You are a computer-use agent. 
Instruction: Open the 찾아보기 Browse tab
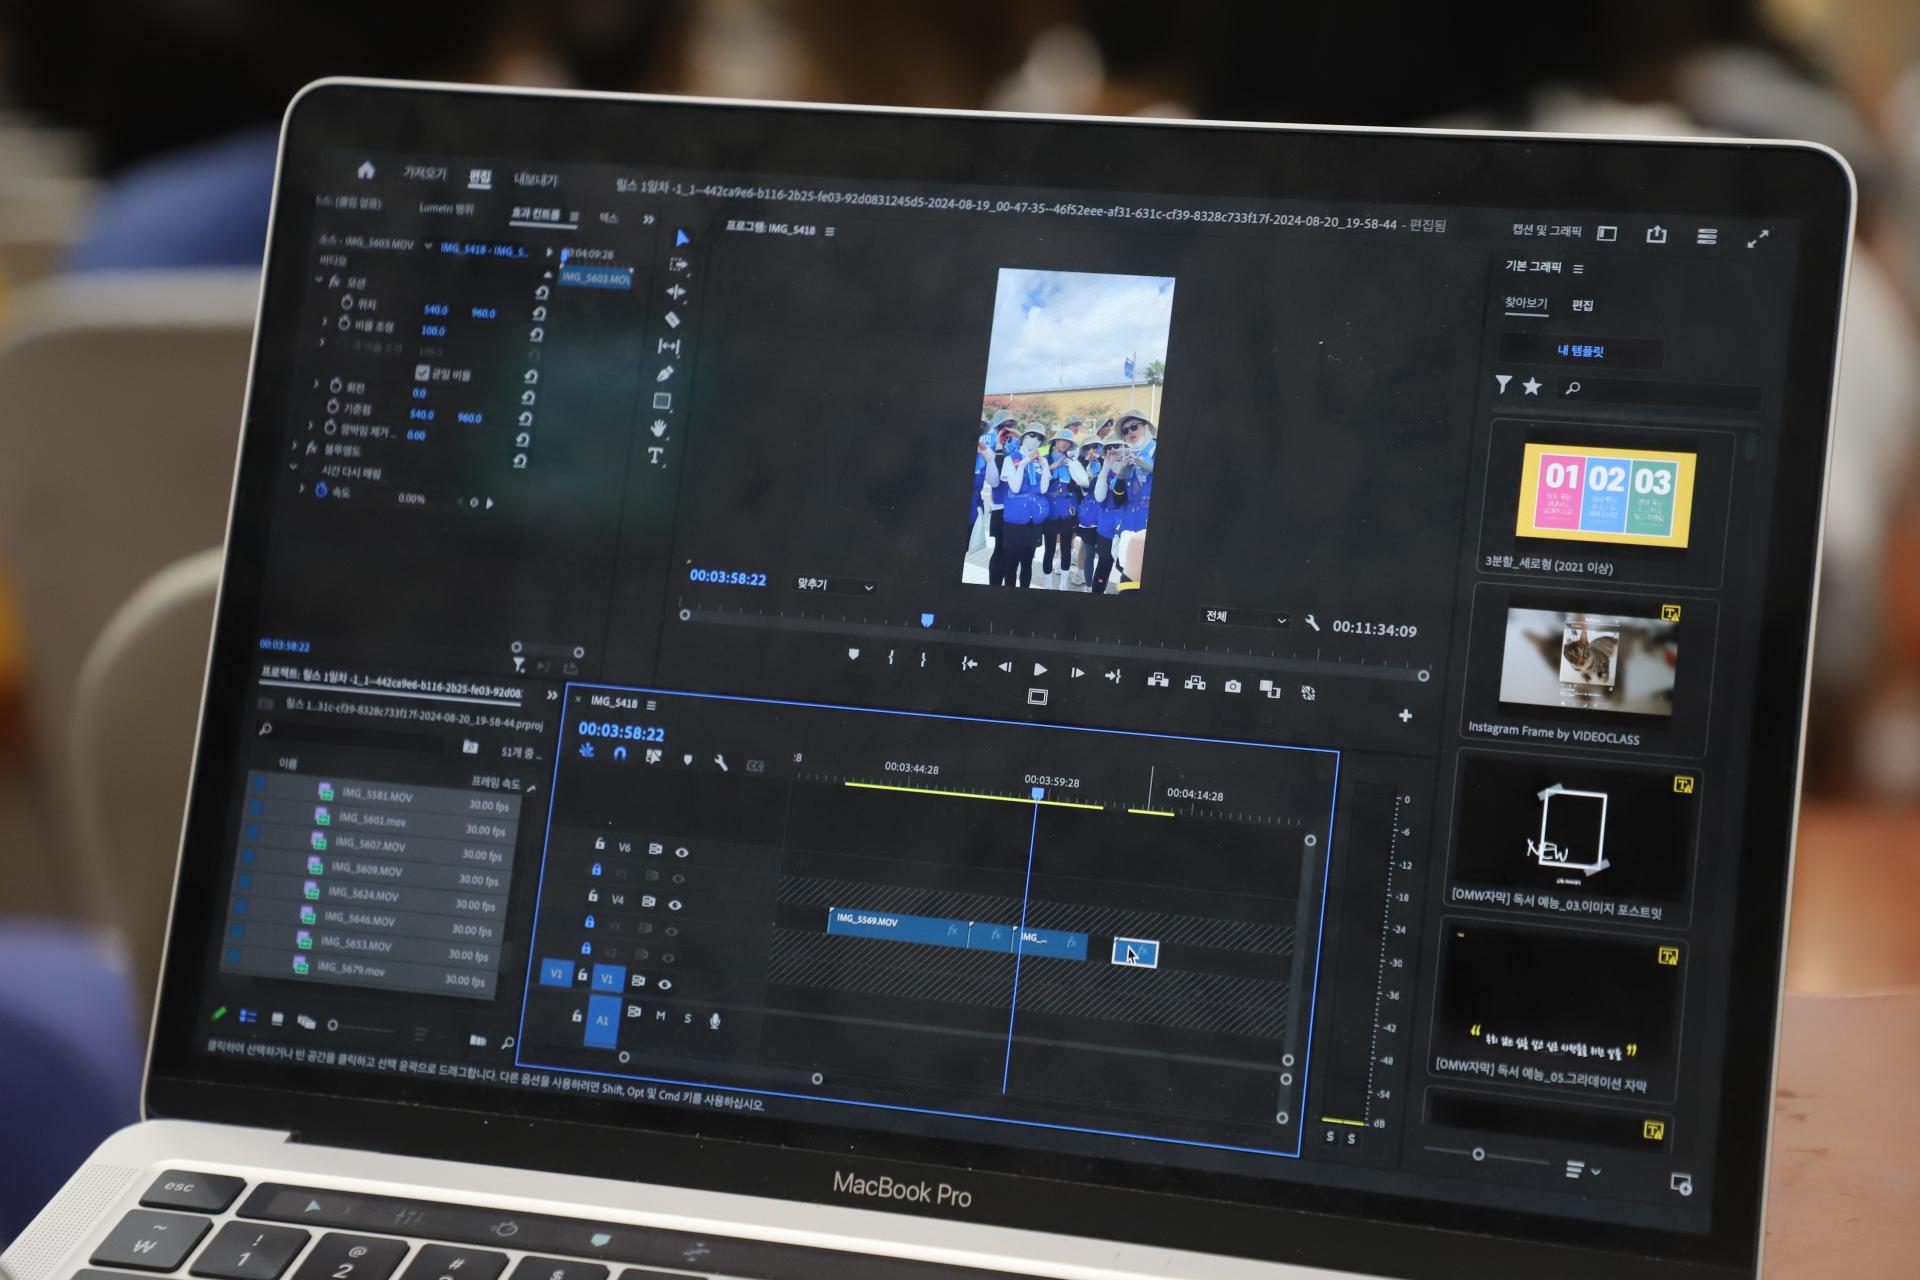pos(1526,303)
